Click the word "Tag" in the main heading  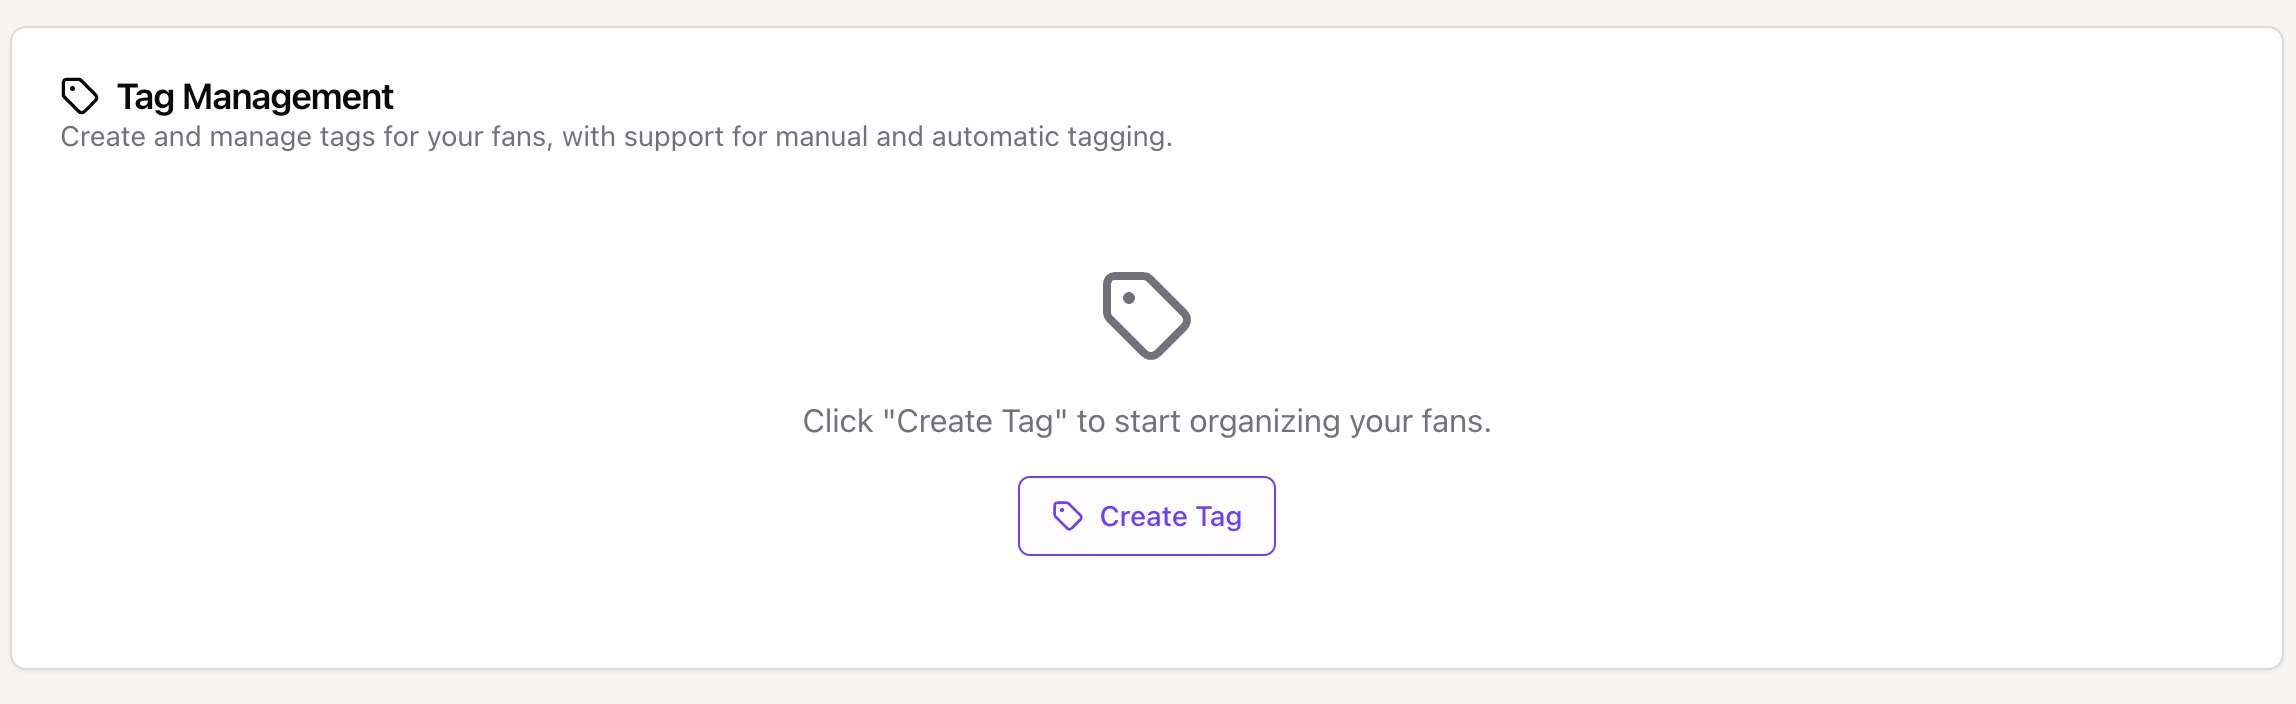pyautogui.click(x=146, y=97)
